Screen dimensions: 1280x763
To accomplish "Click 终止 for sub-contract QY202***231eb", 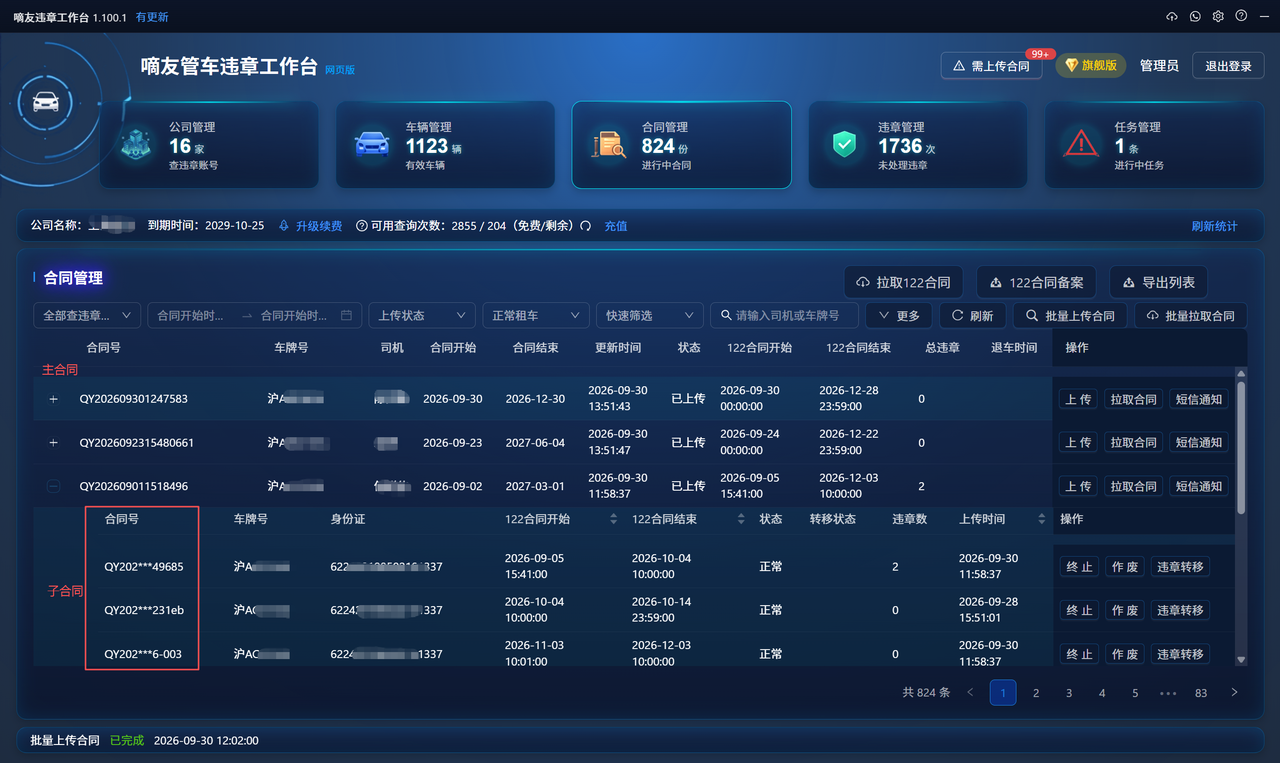I will coord(1079,610).
